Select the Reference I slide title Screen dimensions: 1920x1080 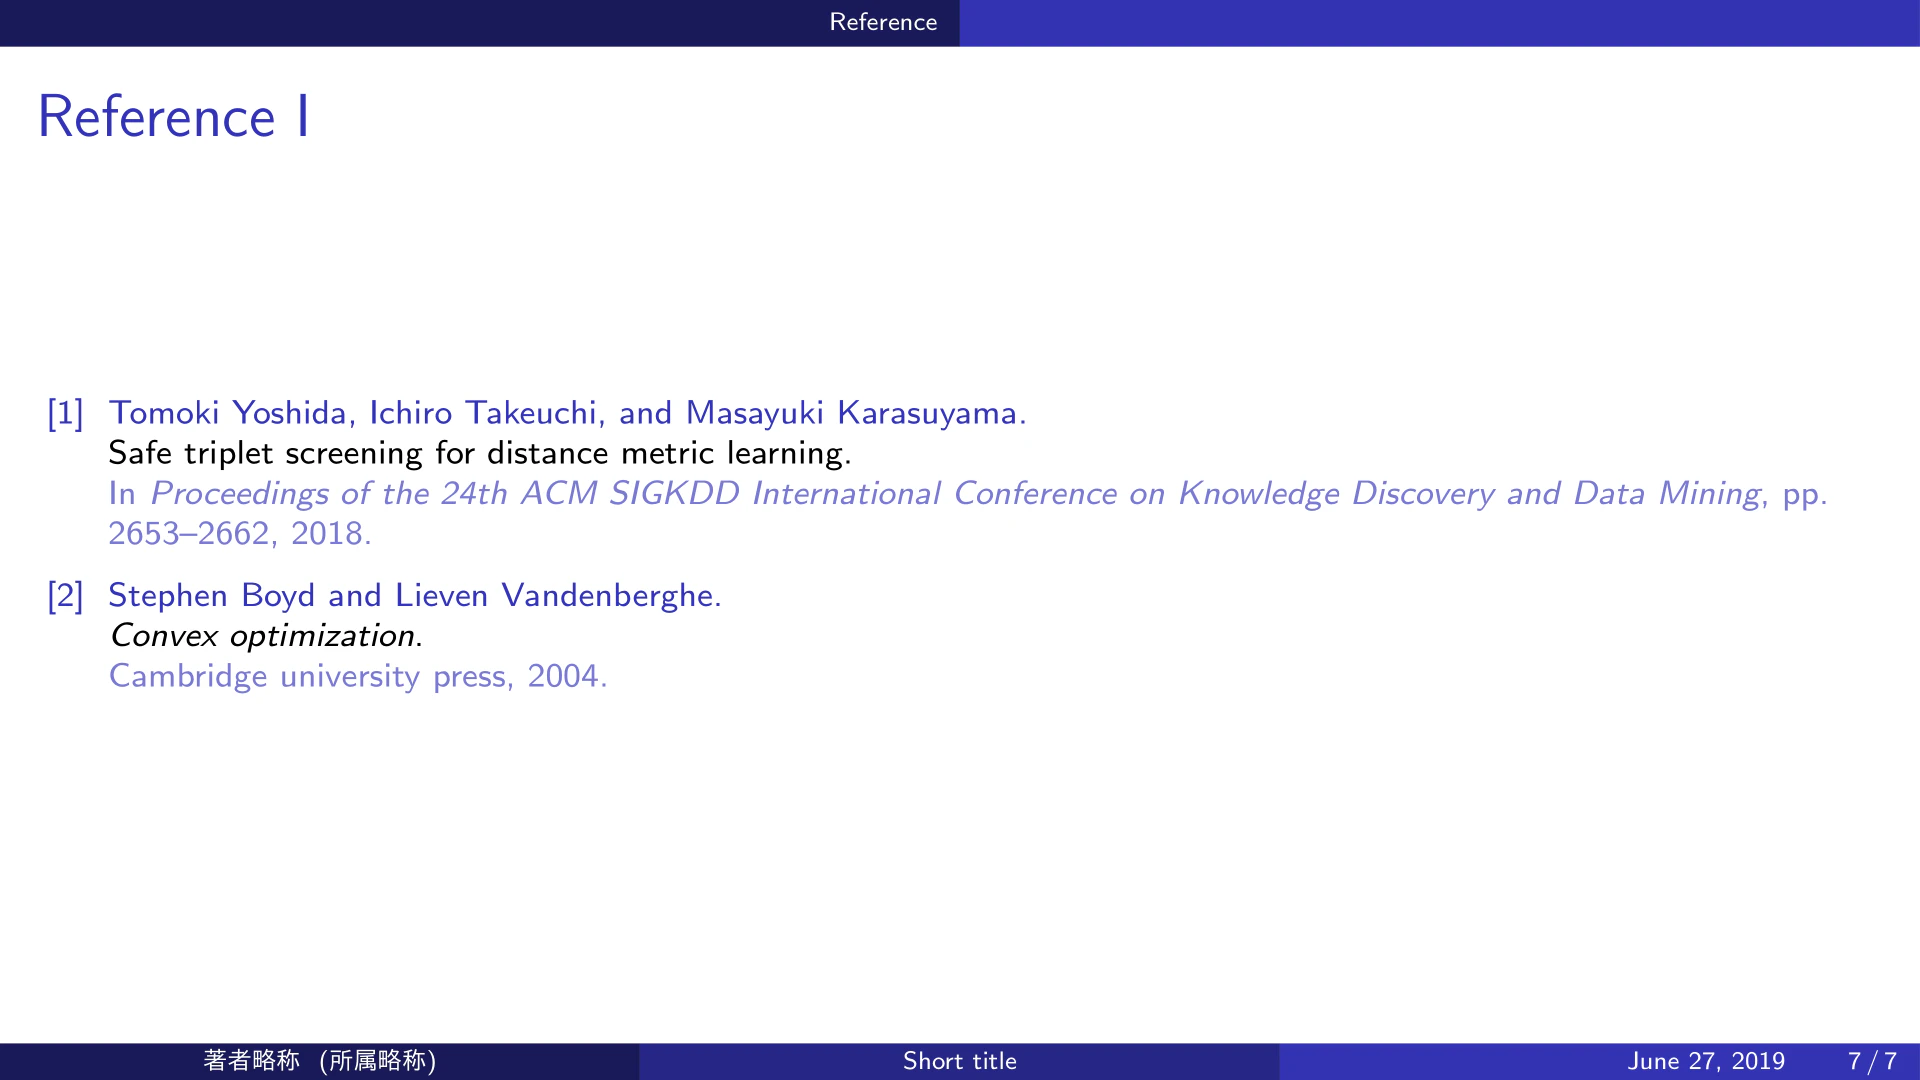pyautogui.click(x=174, y=116)
